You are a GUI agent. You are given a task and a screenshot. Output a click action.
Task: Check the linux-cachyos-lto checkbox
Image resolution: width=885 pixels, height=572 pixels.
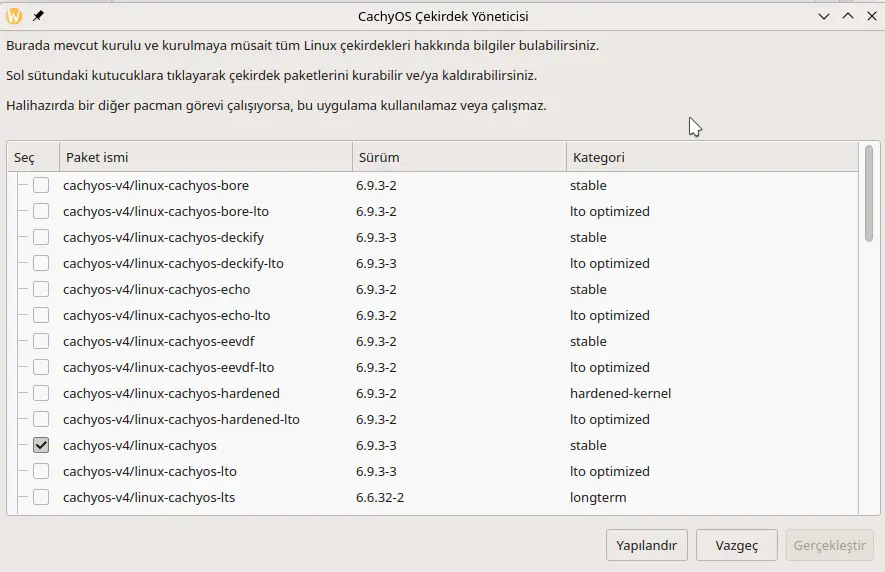pos(41,471)
